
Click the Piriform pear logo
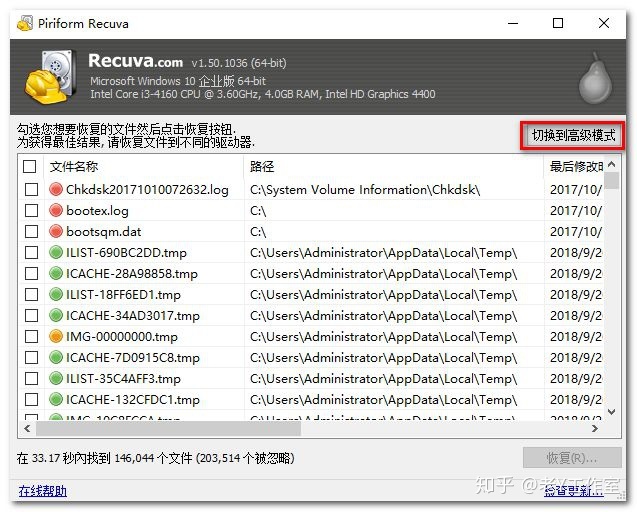point(595,77)
